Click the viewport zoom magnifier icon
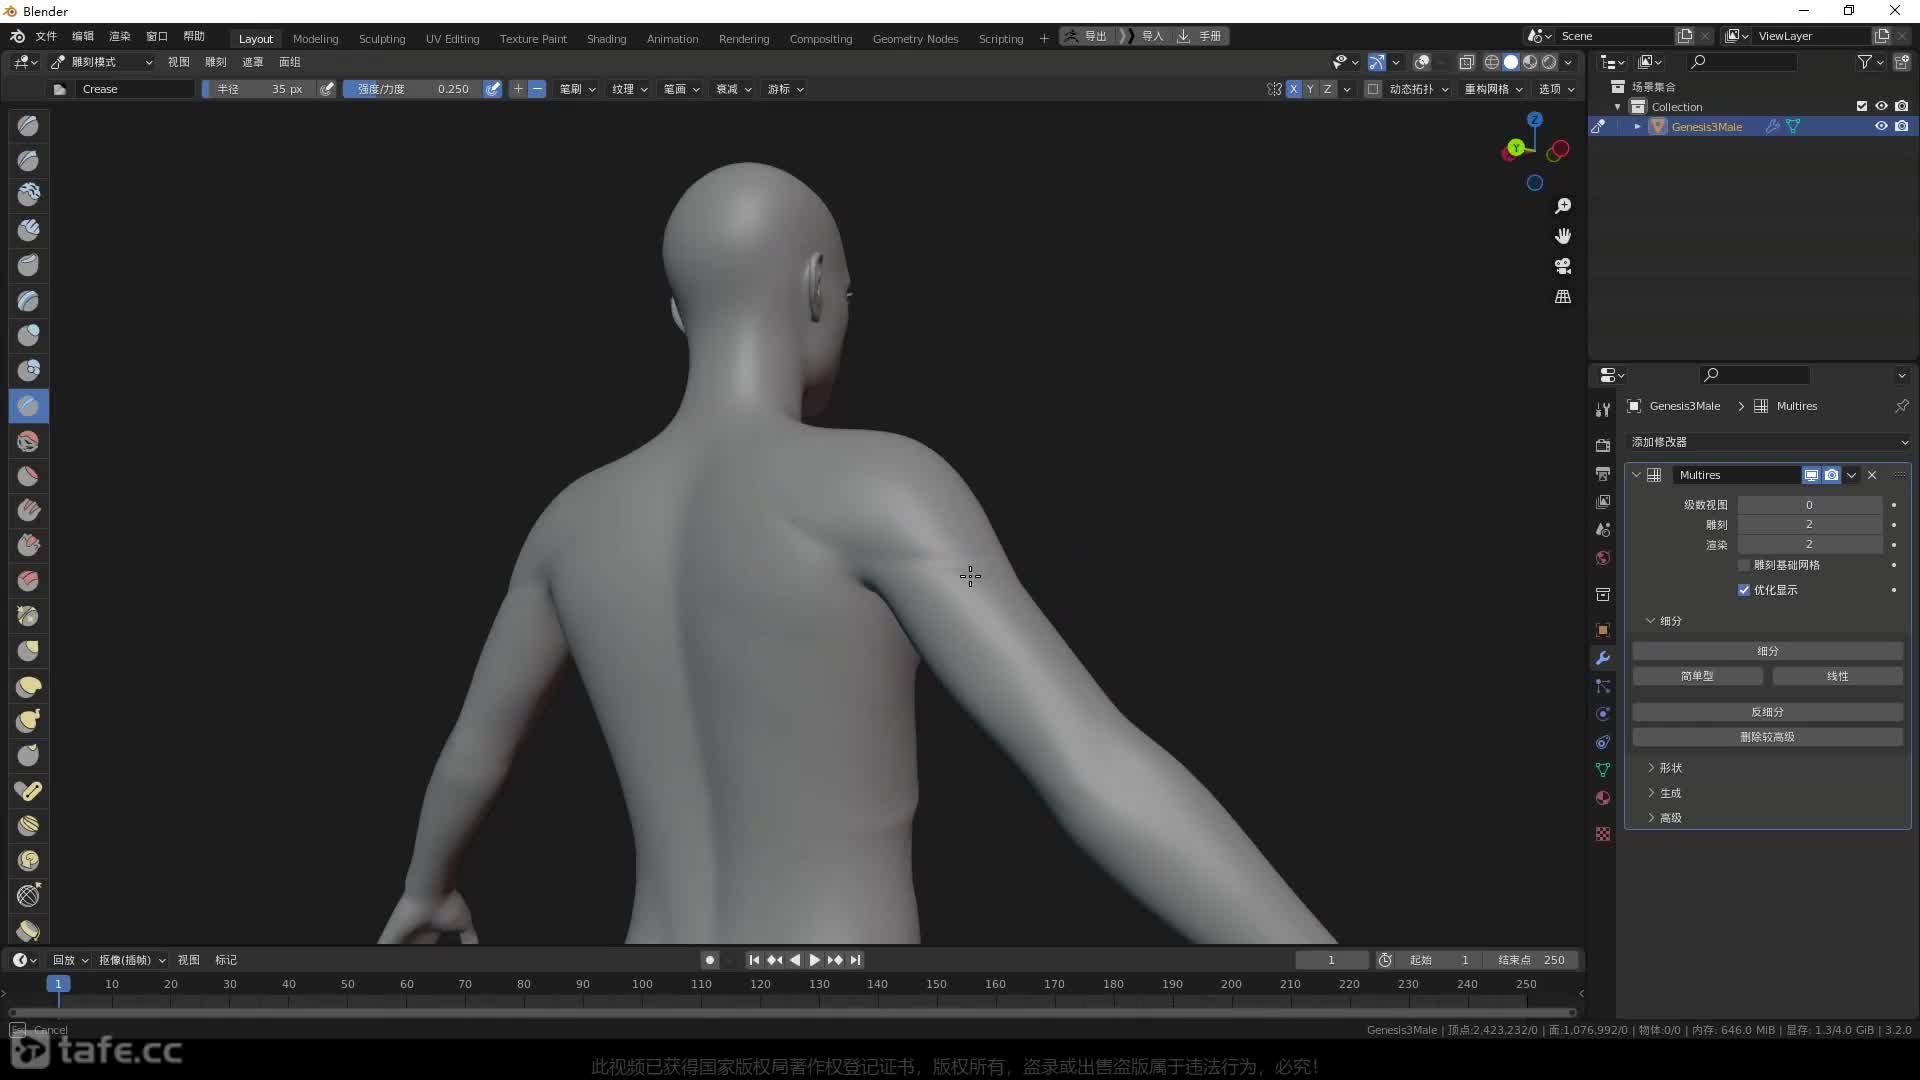This screenshot has height=1080, width=1920. tap(1563, 206)
